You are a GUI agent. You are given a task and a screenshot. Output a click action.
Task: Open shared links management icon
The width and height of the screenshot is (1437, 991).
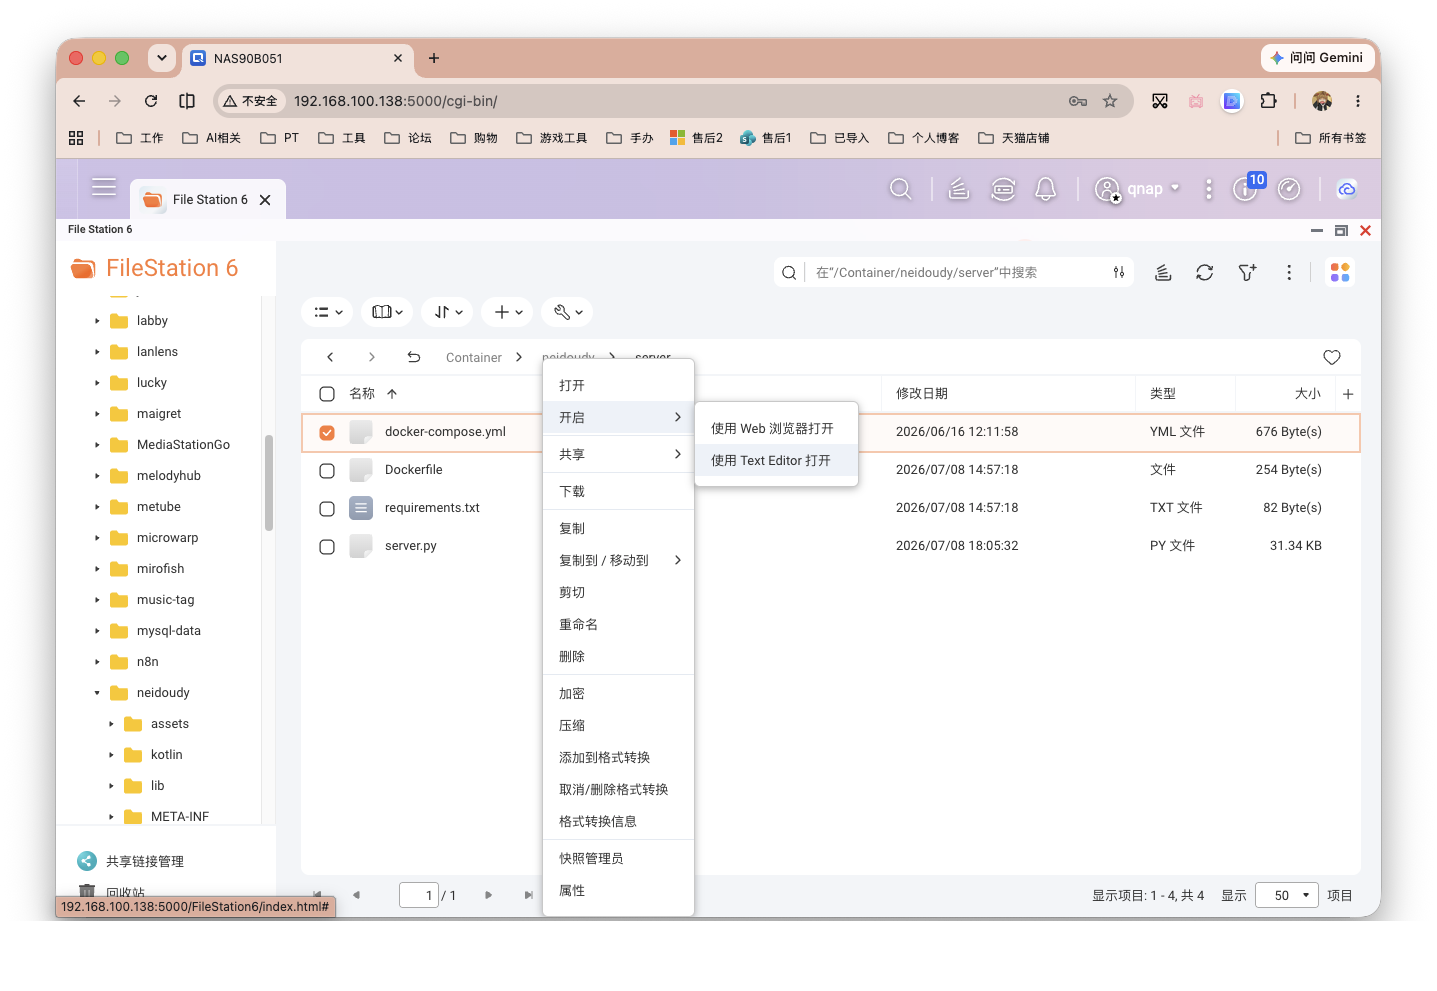tap(87, 861)
